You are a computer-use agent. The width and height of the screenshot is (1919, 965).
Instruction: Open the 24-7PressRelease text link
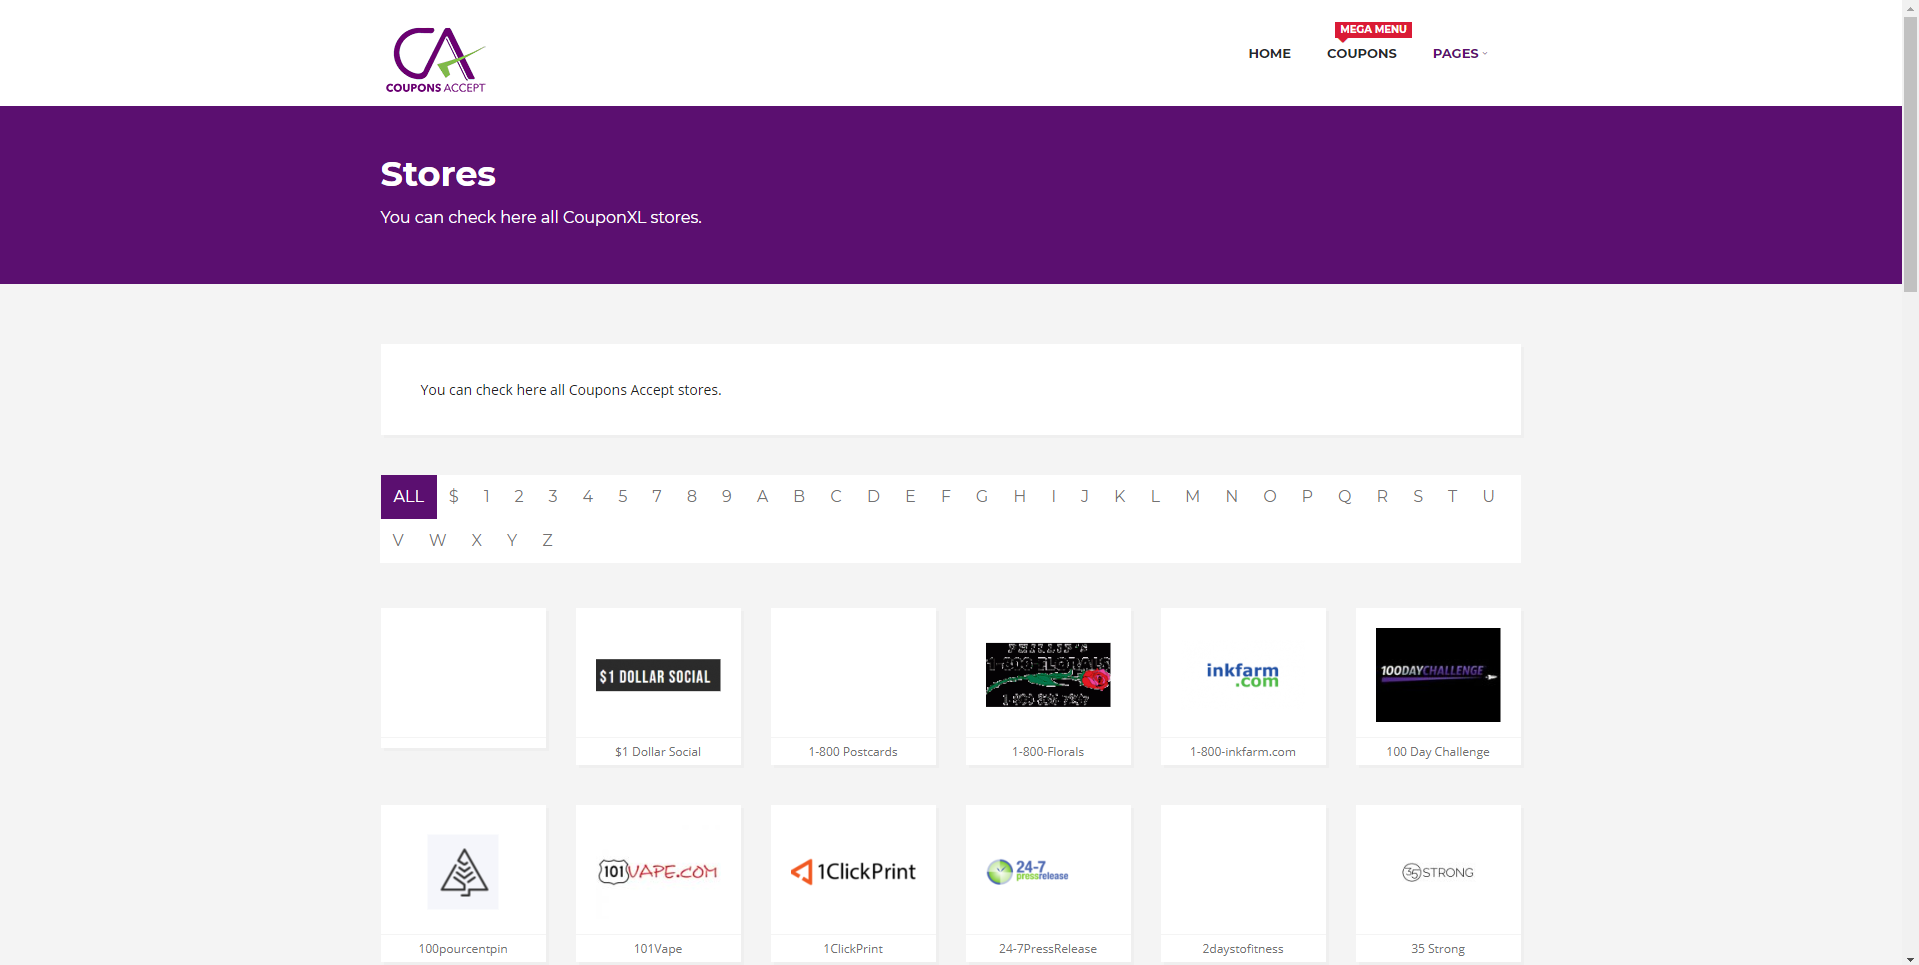[1048, 949]
